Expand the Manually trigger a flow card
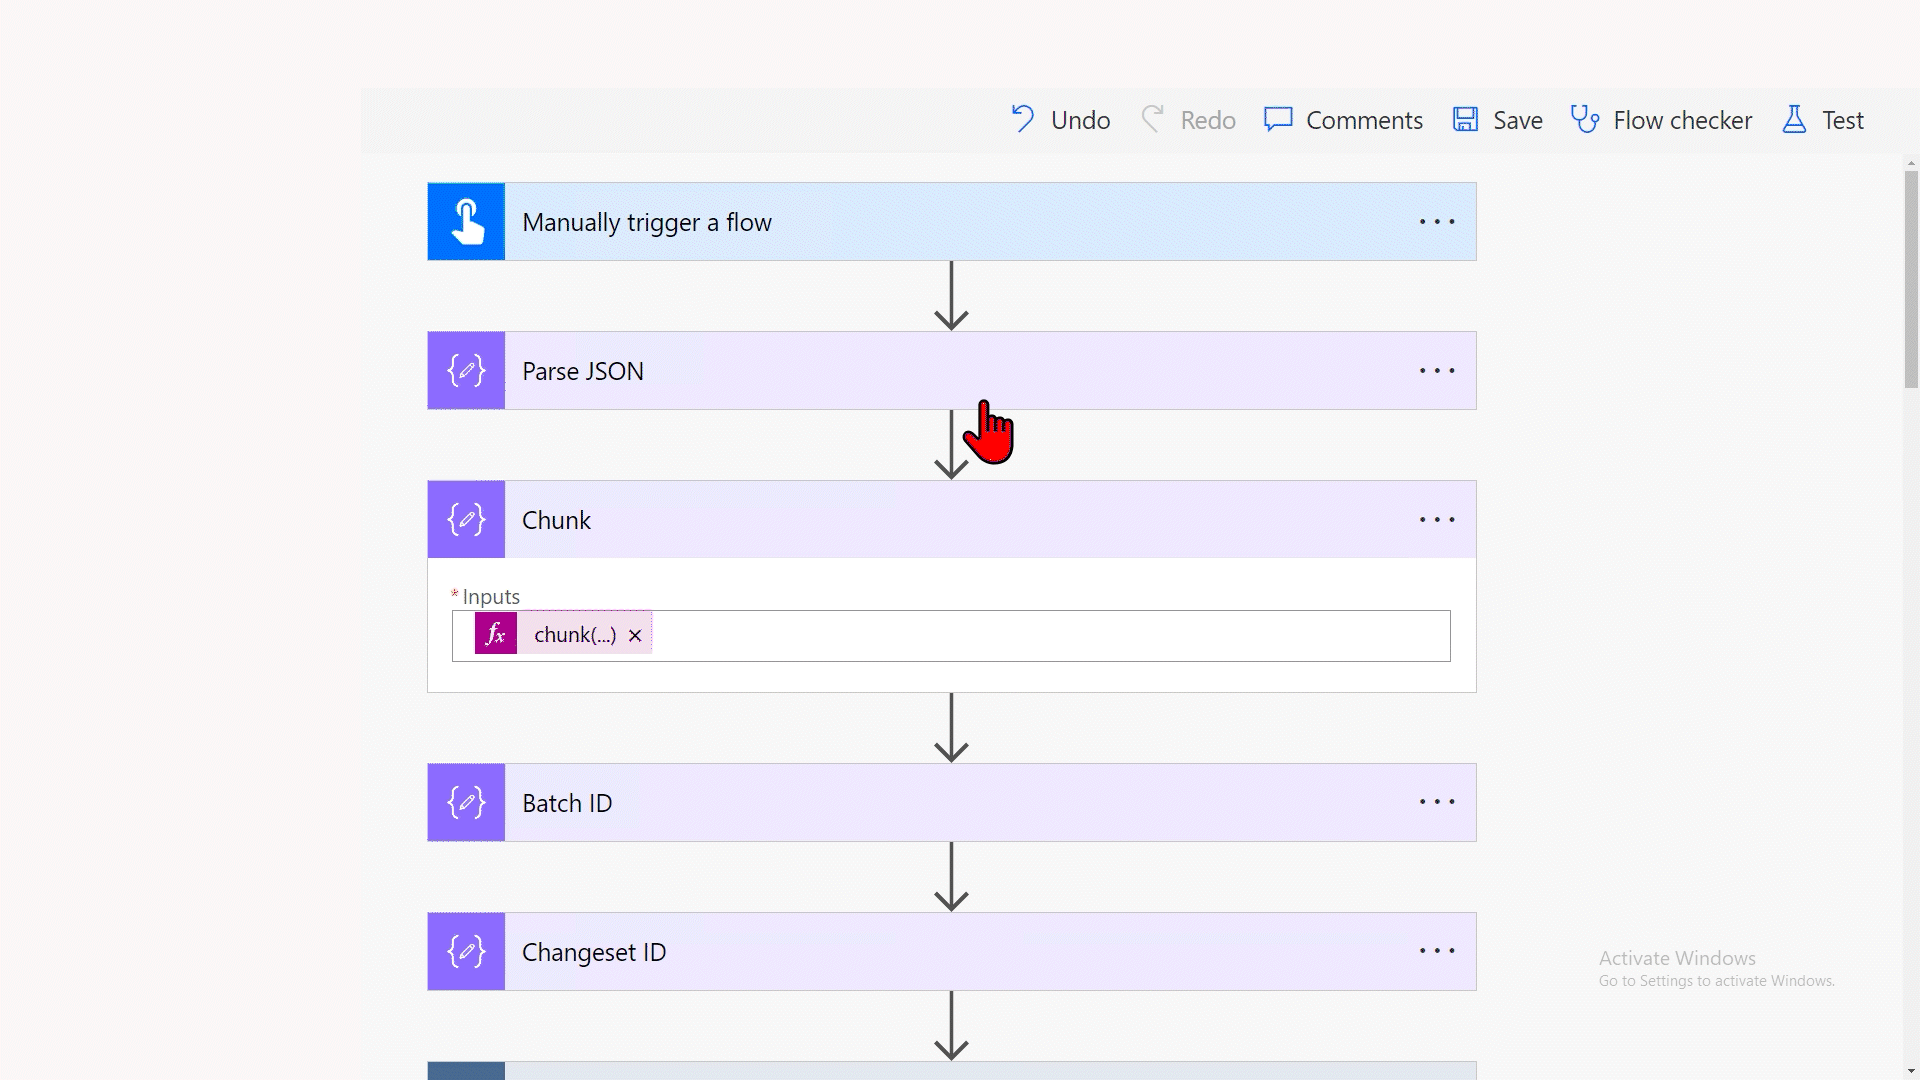 pos(951,221)
